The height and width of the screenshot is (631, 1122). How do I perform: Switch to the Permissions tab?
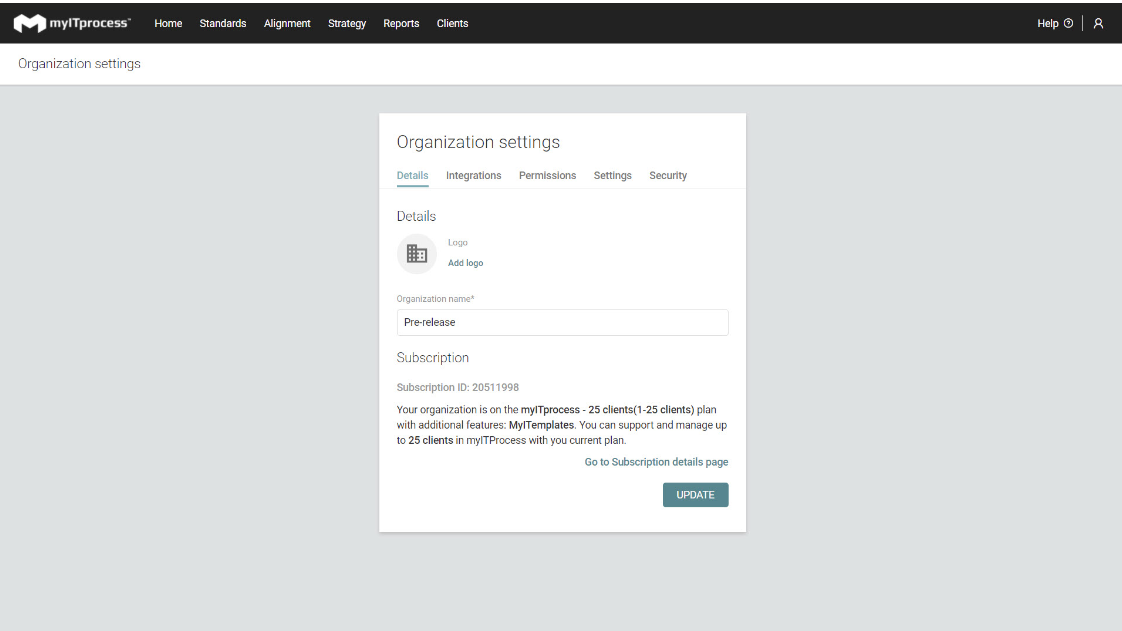547,175
